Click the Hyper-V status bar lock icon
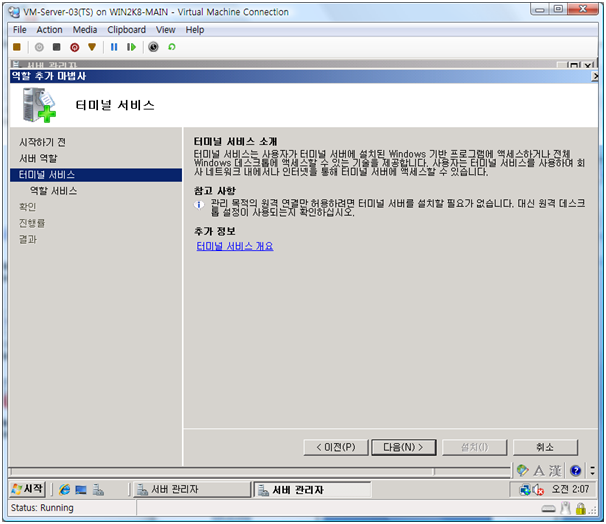 tap(580, 509)
